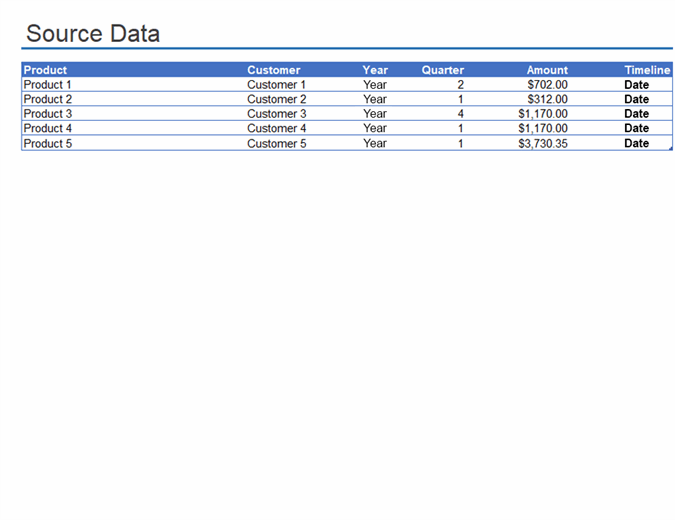Select the Amount column header
675x520 pixels.
click(547, 70)
